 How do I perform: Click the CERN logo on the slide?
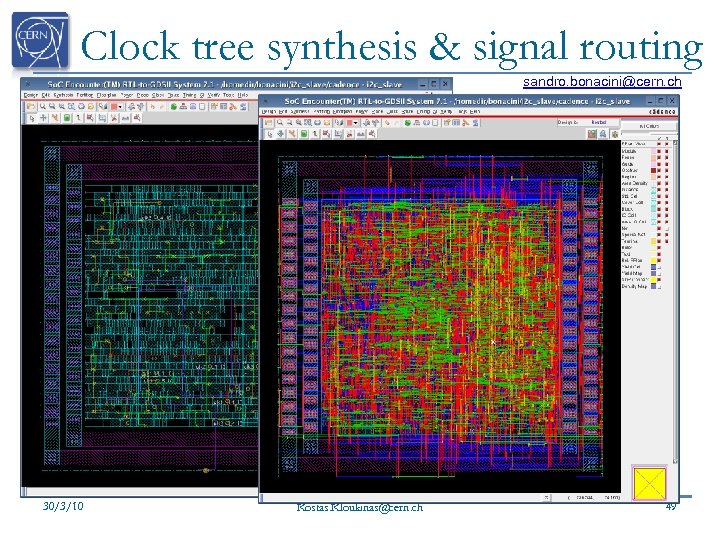(40, 40)
